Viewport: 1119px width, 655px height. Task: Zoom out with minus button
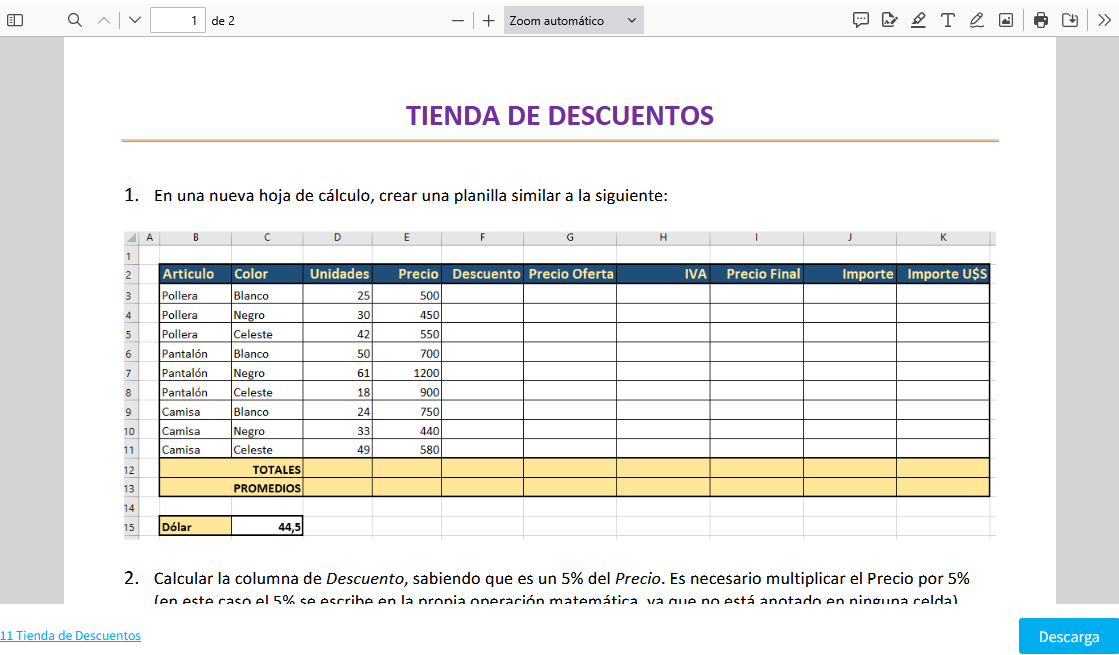point(458,20)
